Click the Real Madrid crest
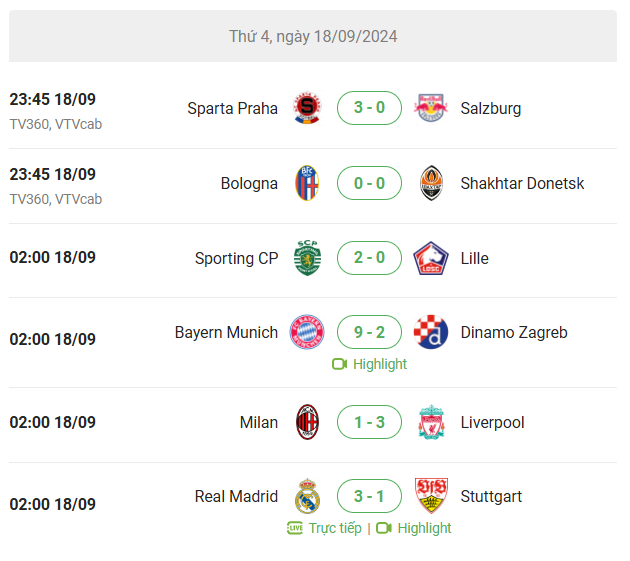Screen dimensions: 630x561 click(x=307, y=496)
